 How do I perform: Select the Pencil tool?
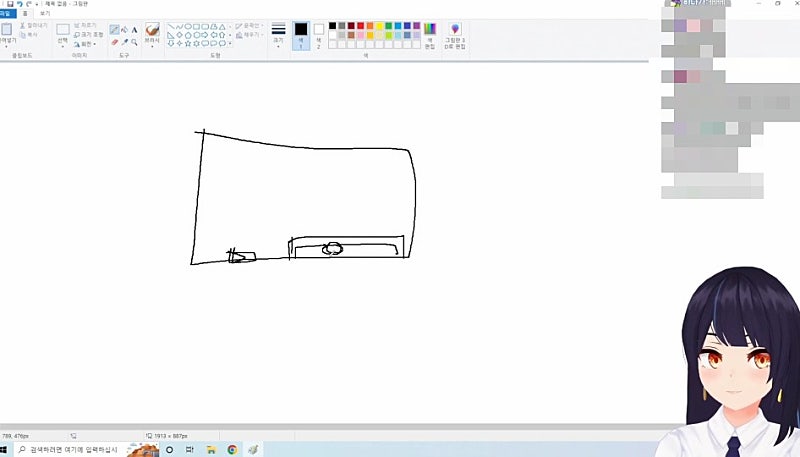point(113,30)
